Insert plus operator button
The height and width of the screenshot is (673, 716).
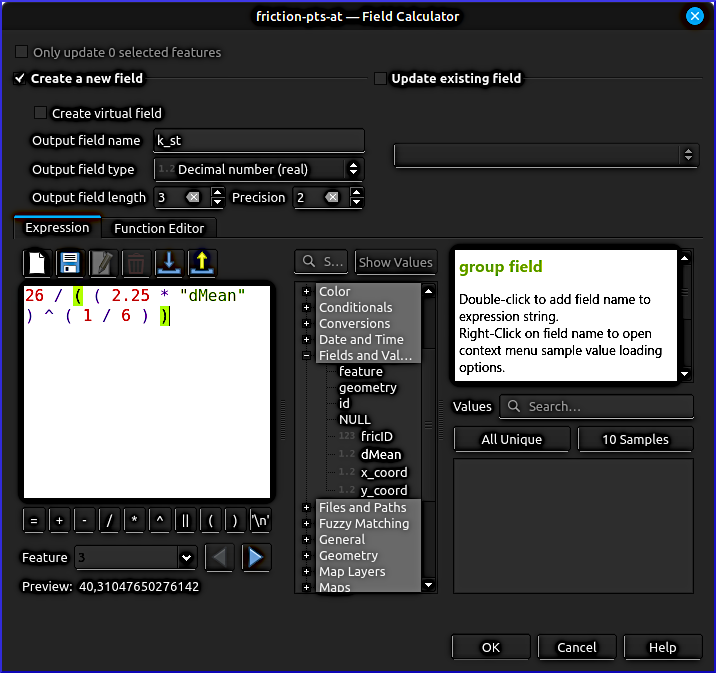59,521
